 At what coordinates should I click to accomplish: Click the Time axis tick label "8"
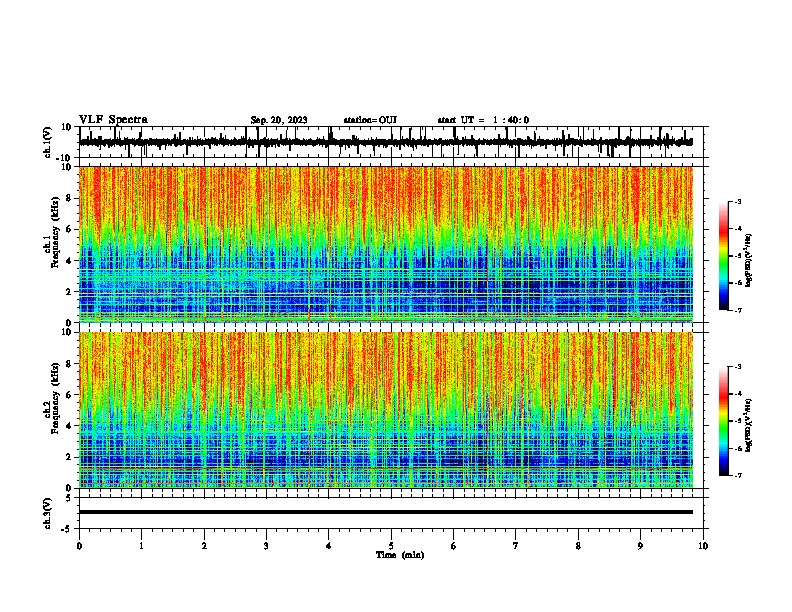click(578, 546)
